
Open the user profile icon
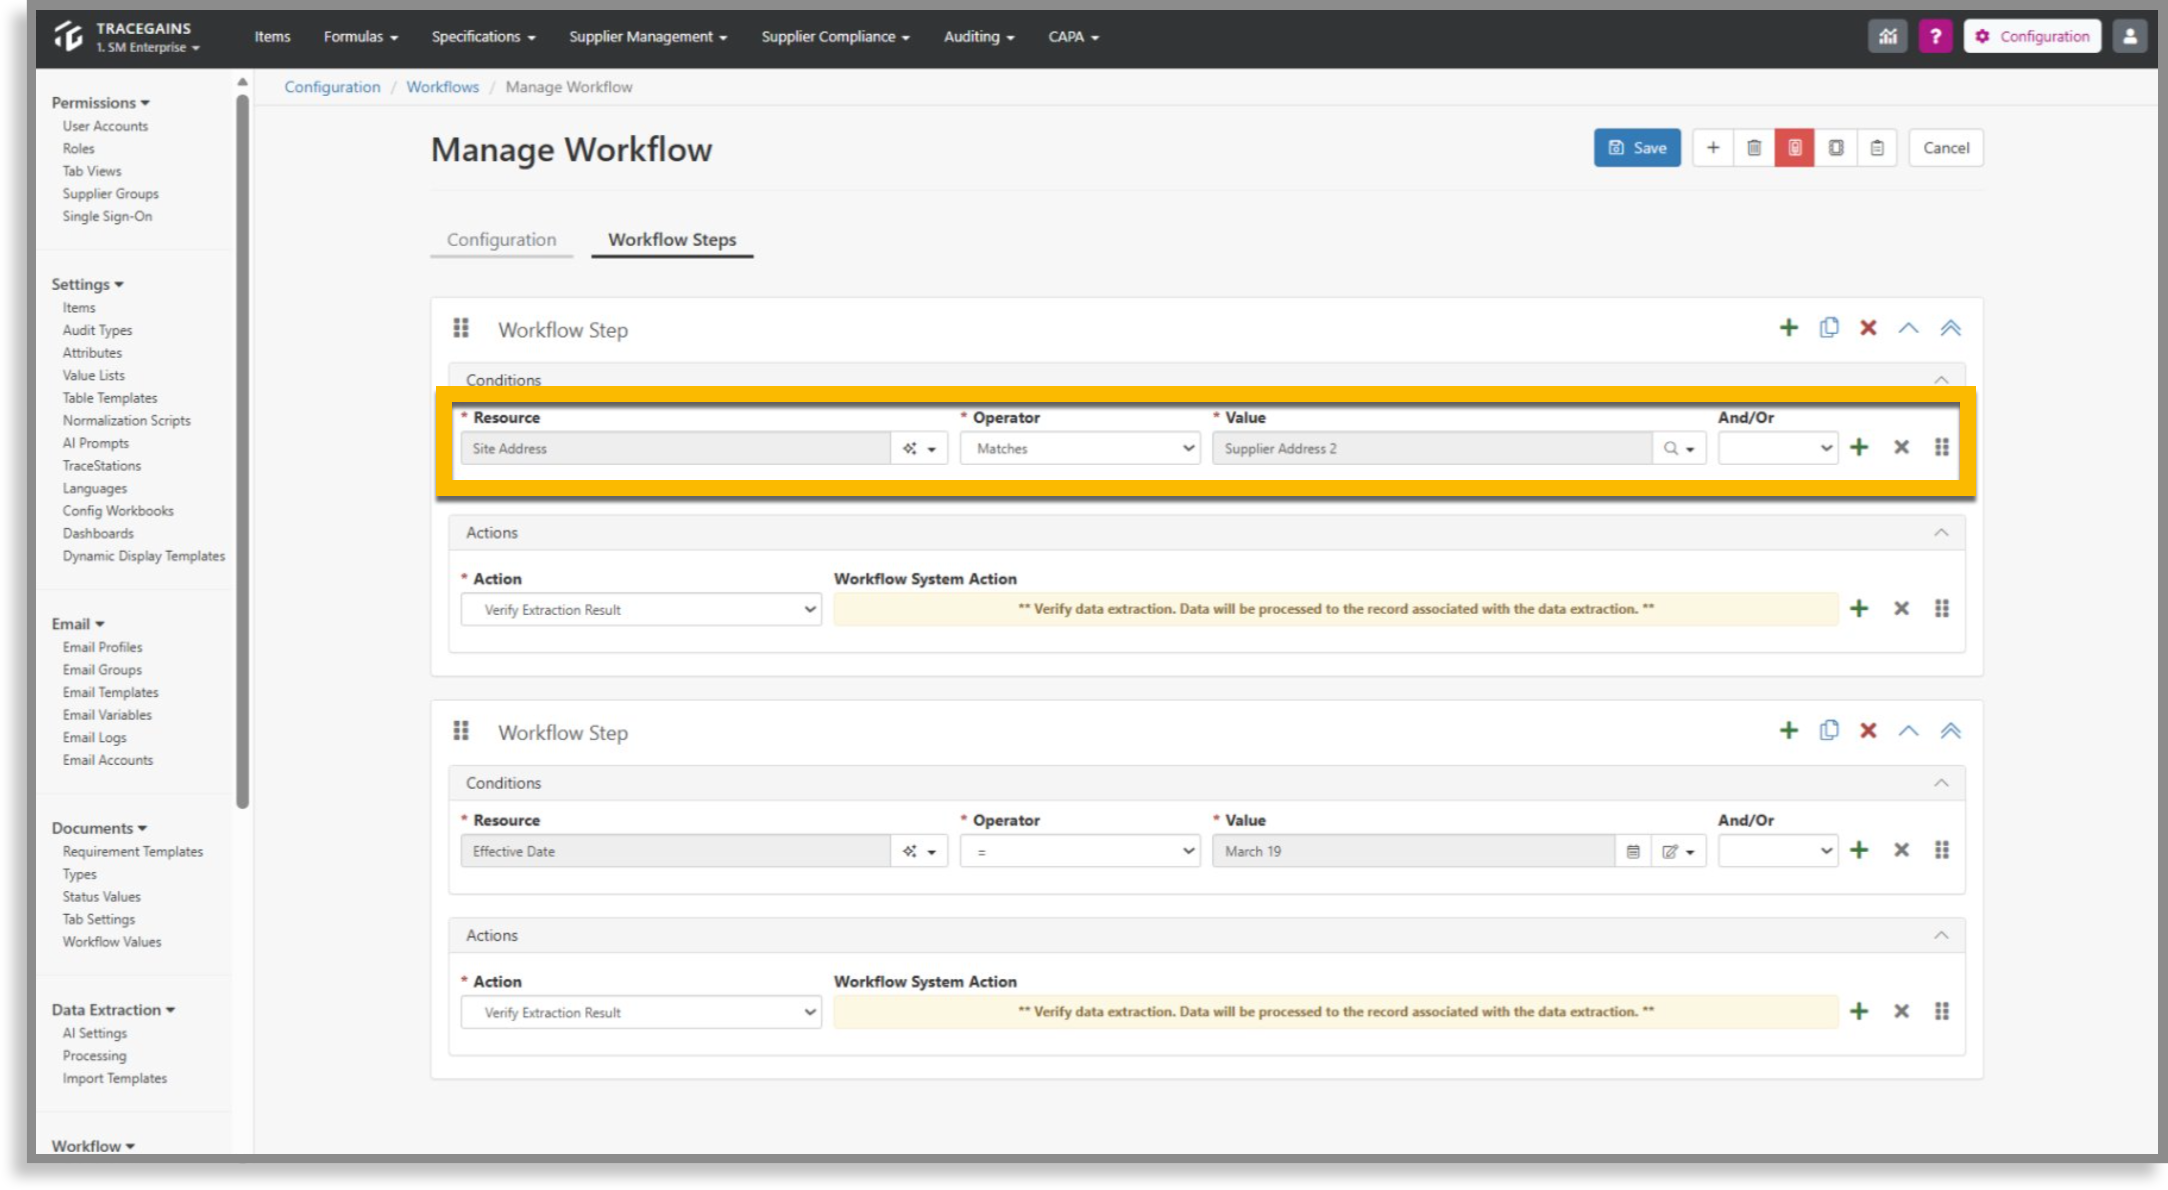(x=2130, y=36)
